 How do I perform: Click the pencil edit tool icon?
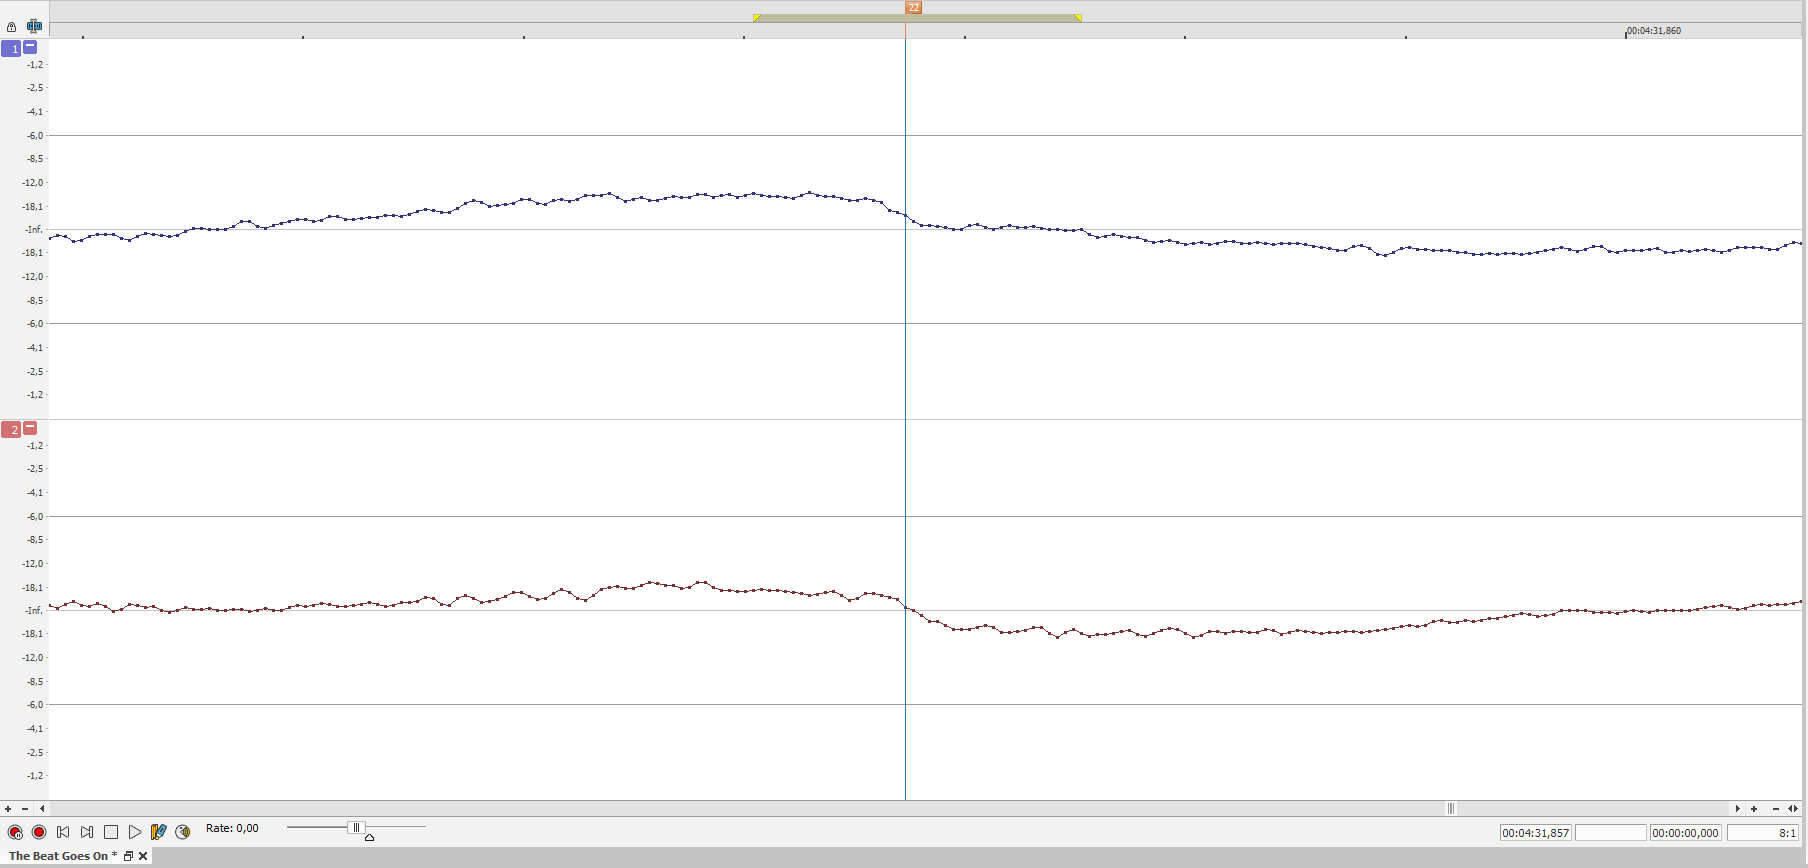[x=158, y=832]
